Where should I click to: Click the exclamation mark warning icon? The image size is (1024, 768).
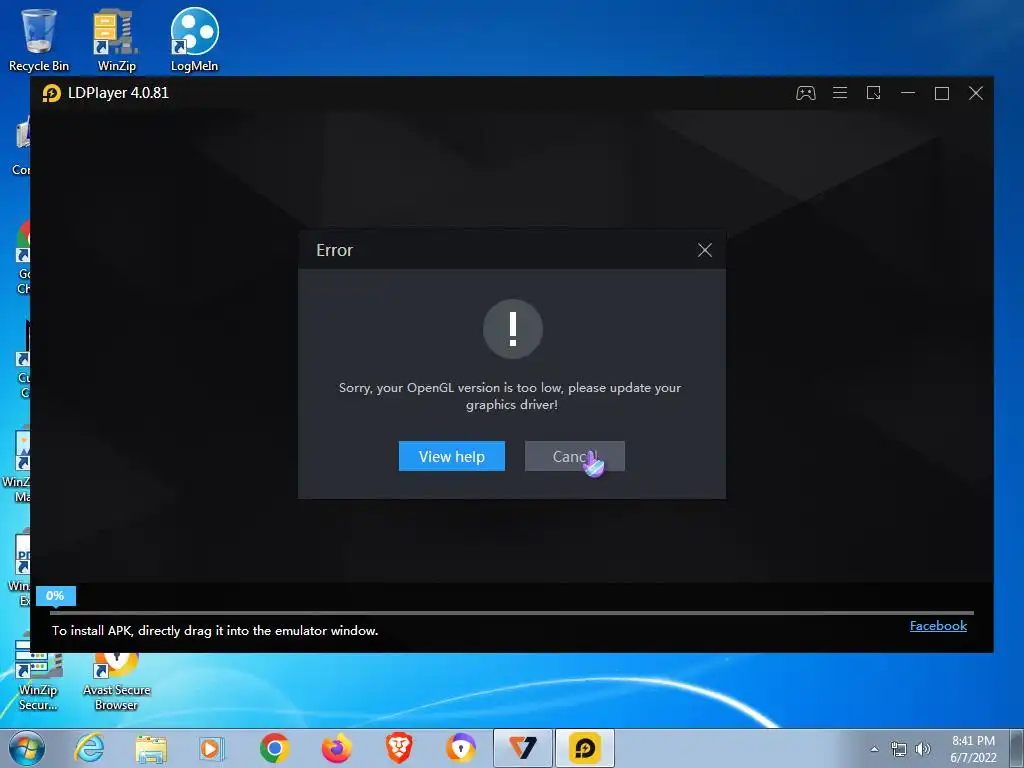(513, 329)
